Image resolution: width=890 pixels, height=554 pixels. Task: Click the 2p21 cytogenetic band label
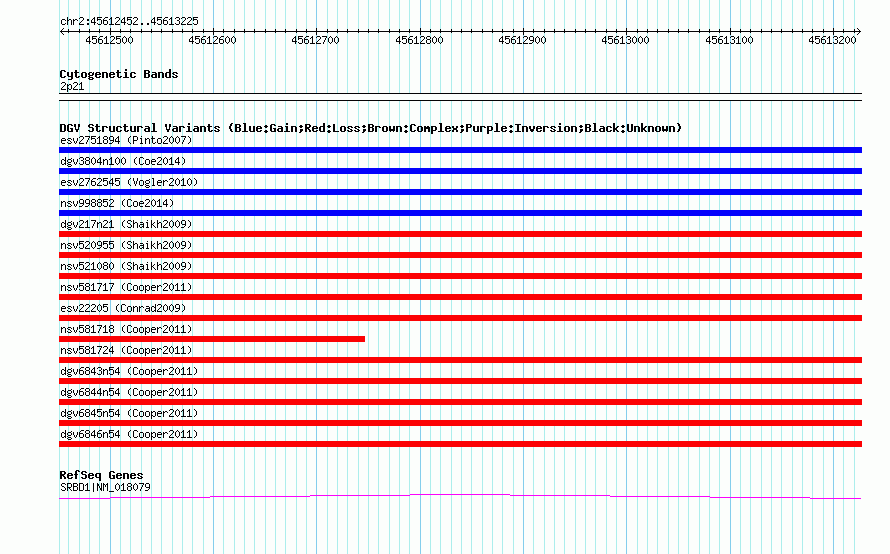[x=72, y=86]
